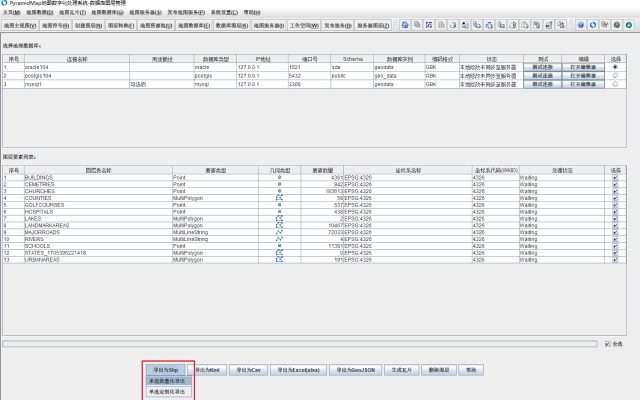
Task: Open help via blue question mark icon
Action: click(581, 25)
